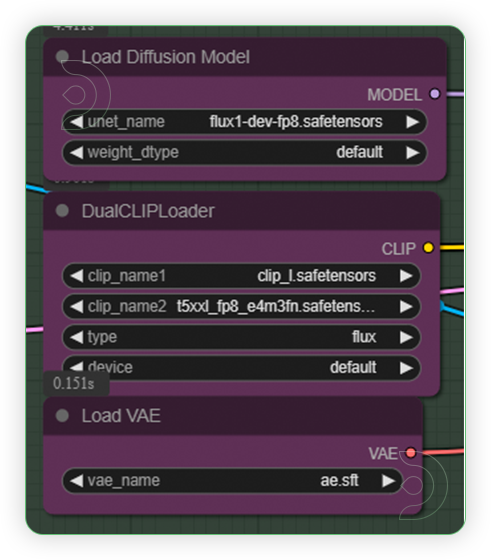Select previous clip_name1 file with left arrow
This screenshot has height=560, width=491.
[x=76, y=276]
